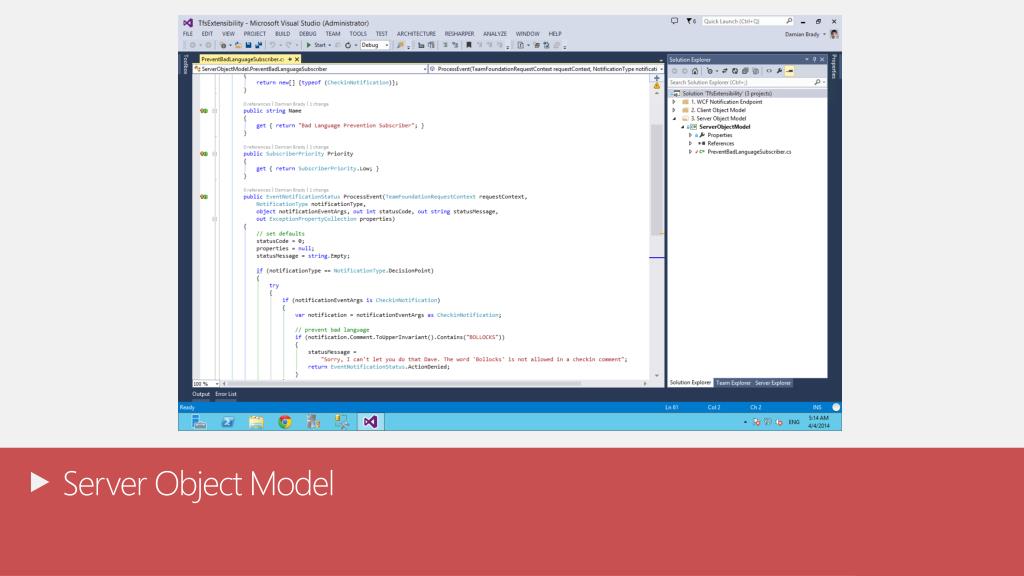1024x576 pixels.
Task: Click Solution Explorer Refresh icon
Action: click(735, 71)
